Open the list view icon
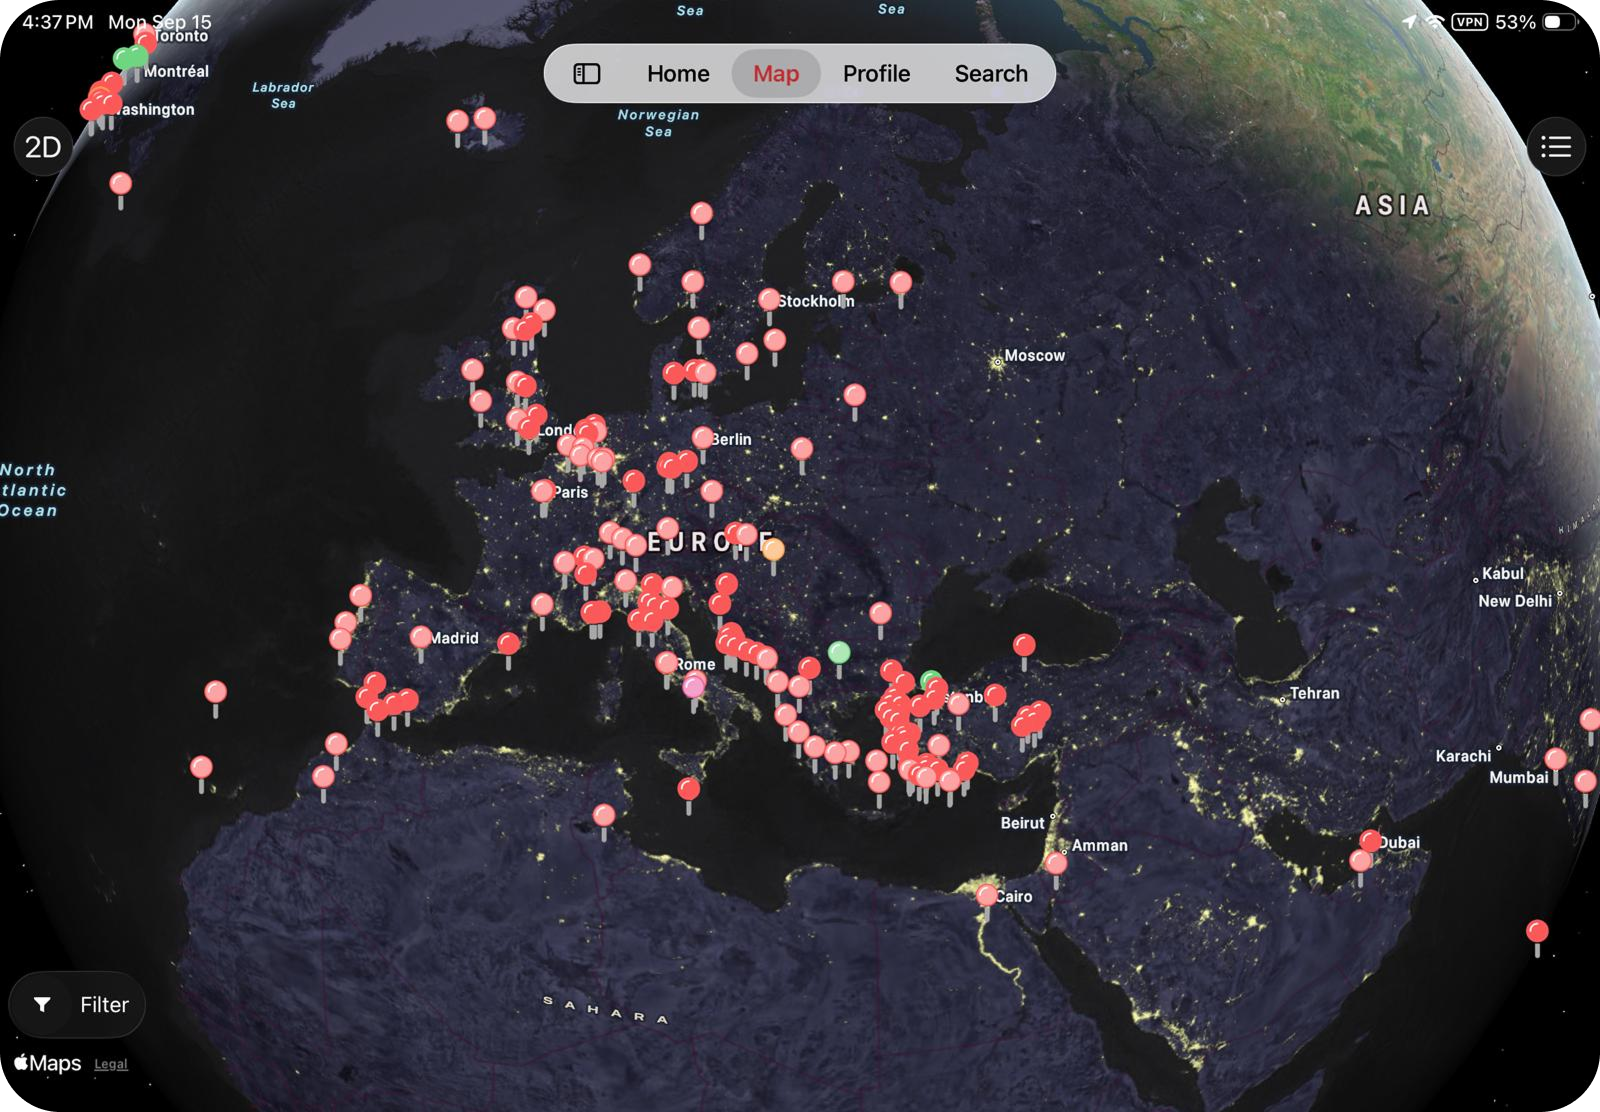This screenshot has height=1112, width=1600. coord(1556,148)
